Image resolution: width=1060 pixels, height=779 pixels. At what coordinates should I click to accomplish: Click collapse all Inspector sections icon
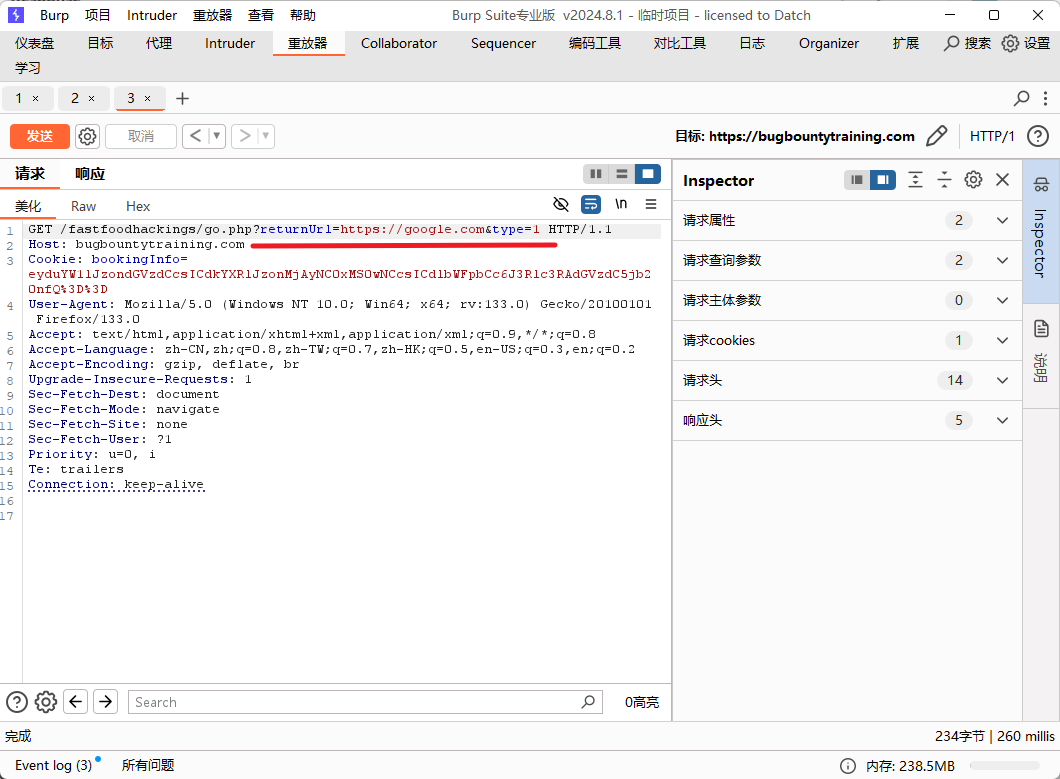(944, 180)
